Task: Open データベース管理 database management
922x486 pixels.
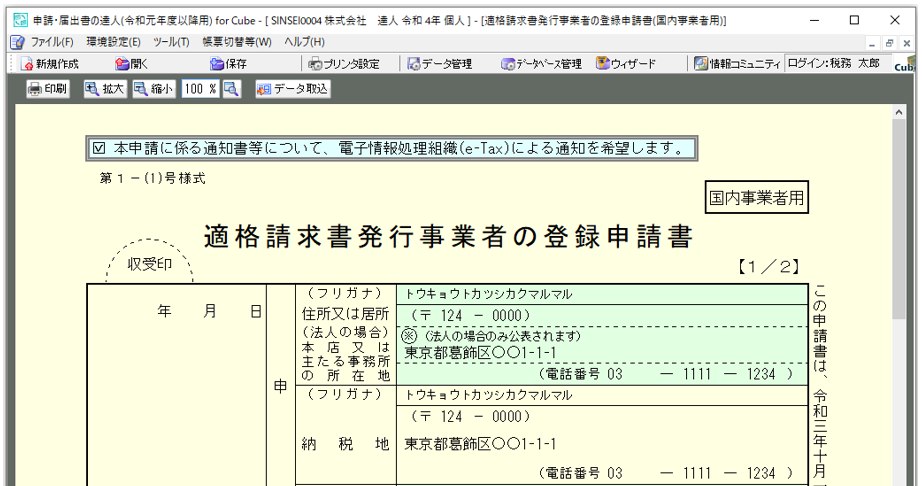Action: tap(541, 64)
